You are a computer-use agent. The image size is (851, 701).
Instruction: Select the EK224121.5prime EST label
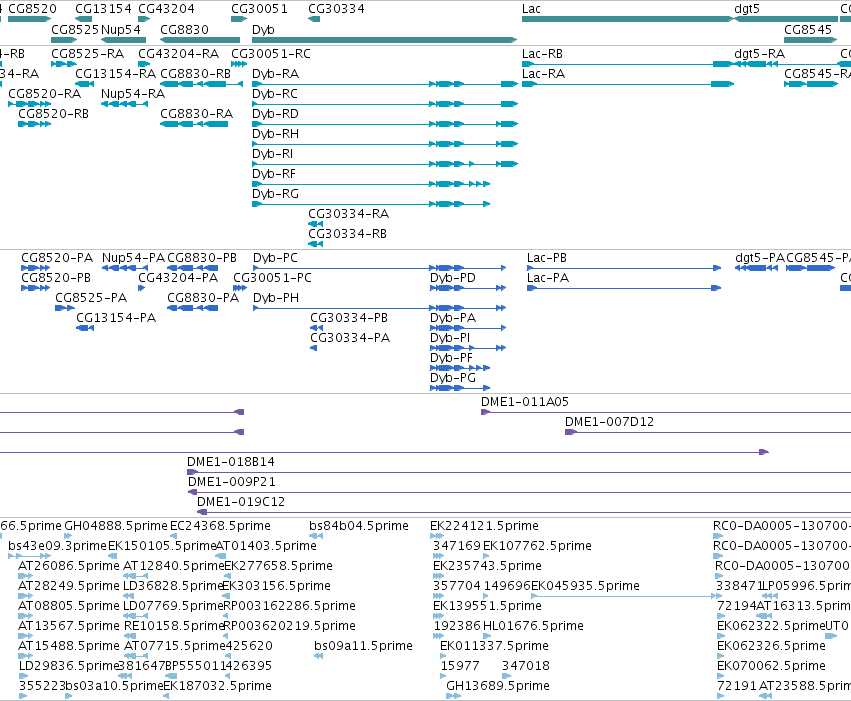coord(484,526)
